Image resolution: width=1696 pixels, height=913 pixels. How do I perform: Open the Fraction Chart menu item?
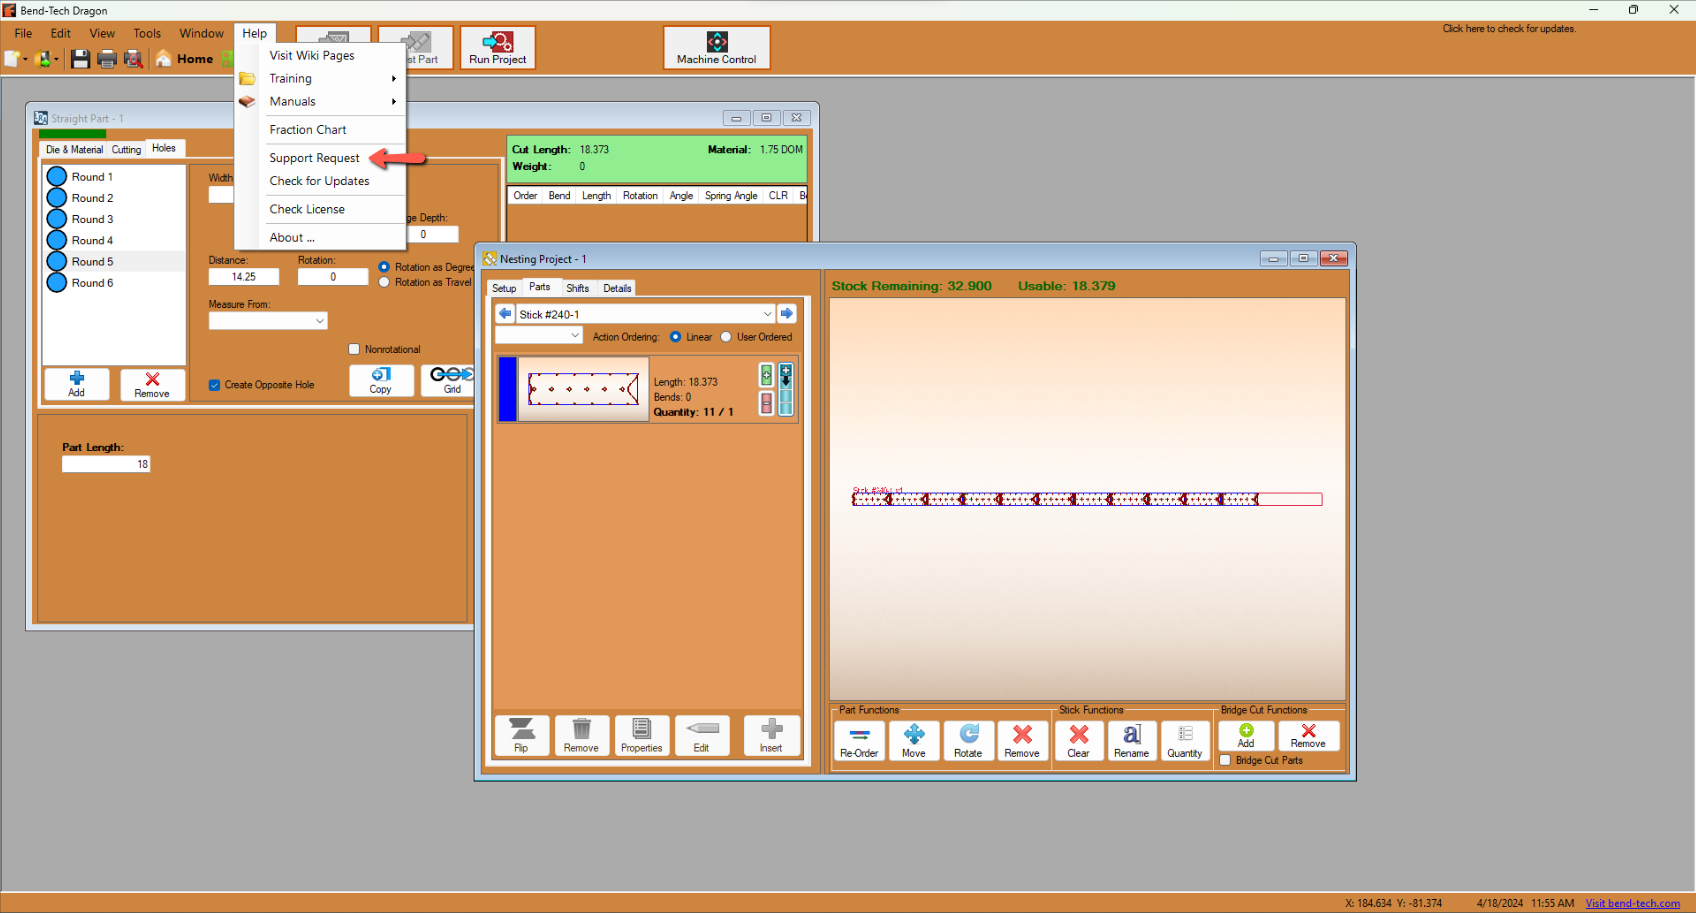tap(308, 130)
